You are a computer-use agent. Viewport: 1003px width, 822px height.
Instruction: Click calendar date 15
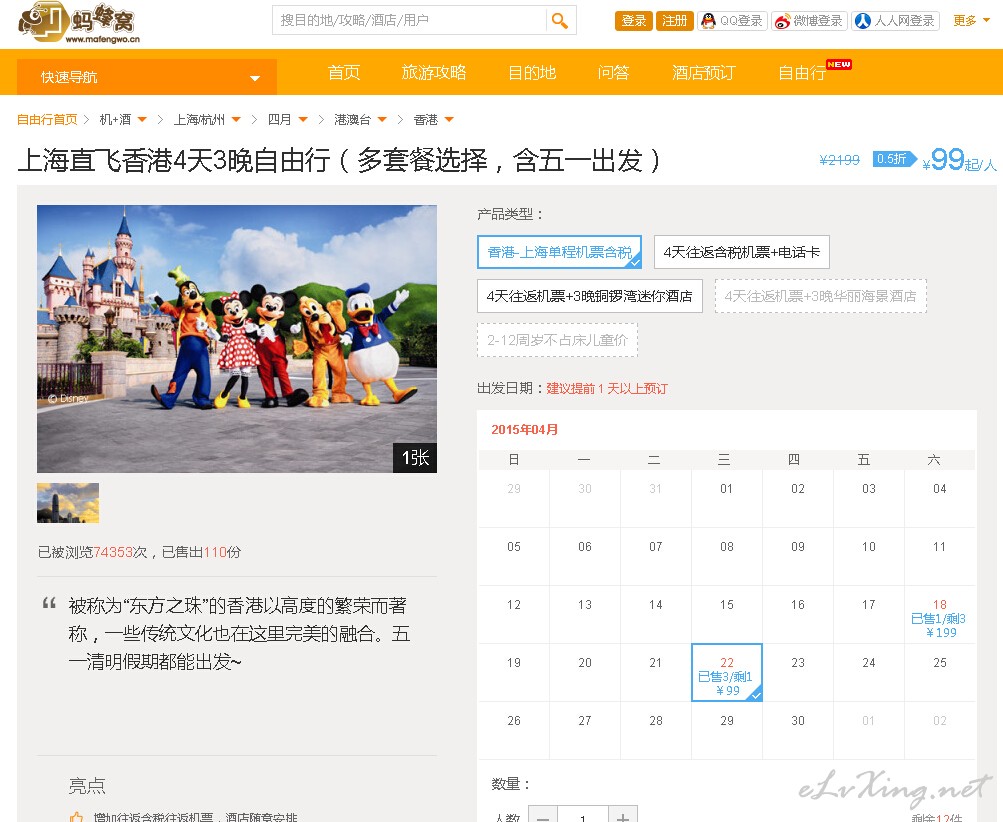[727, 605]
